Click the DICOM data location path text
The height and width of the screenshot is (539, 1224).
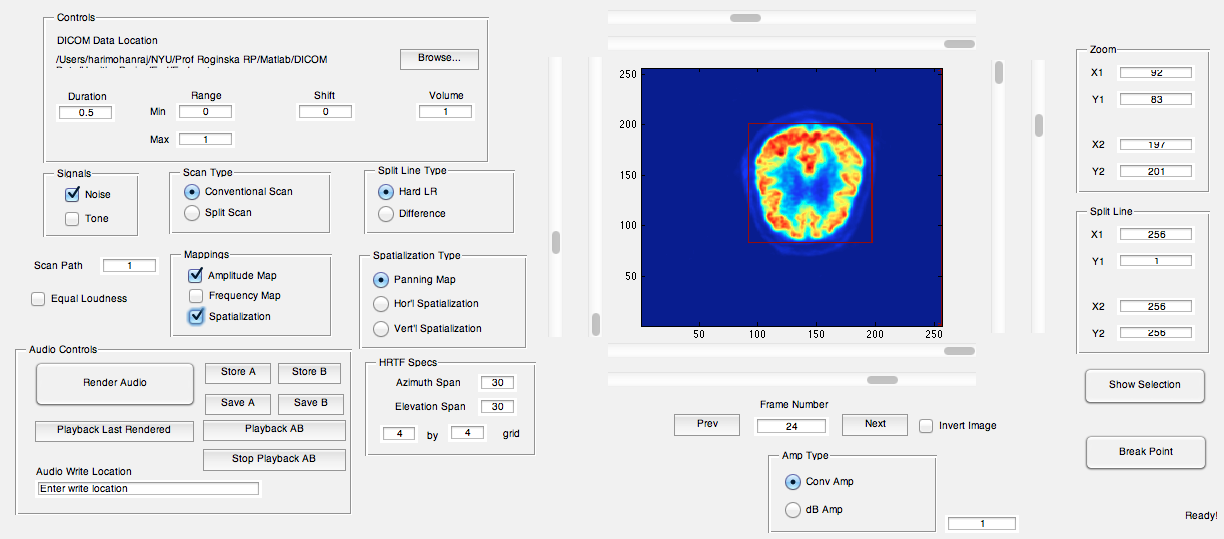coord(192,60)
